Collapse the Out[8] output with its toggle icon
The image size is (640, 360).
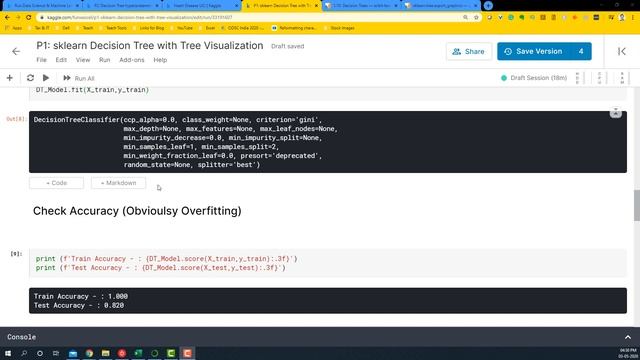pos(616,112)
